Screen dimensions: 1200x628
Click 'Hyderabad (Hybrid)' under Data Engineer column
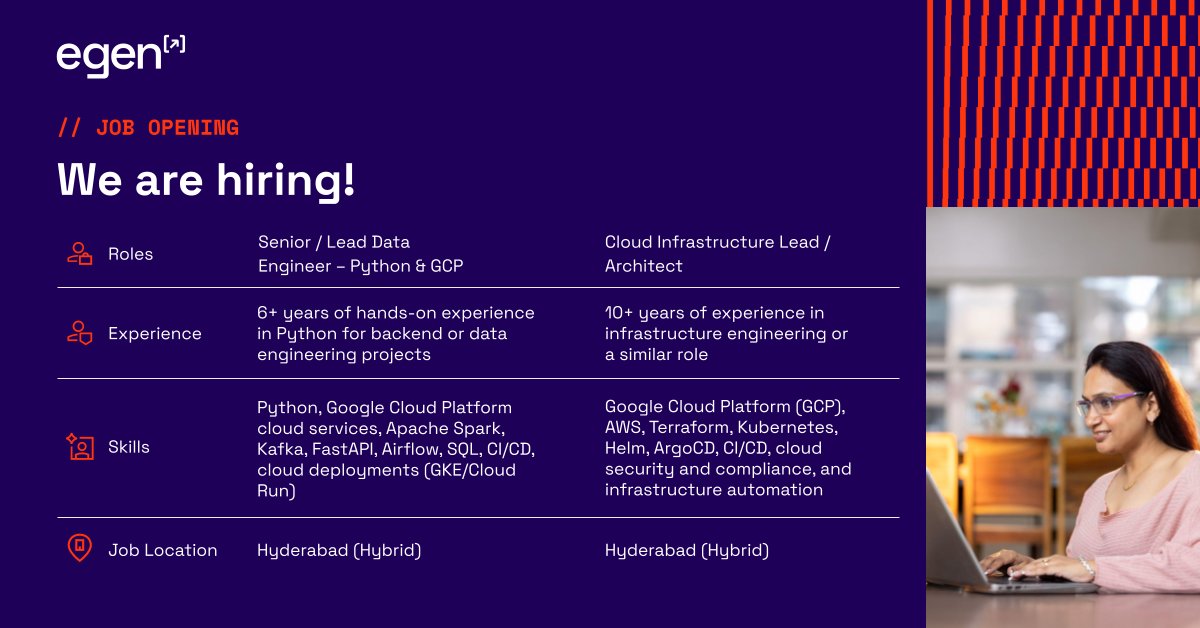(339, 550)
